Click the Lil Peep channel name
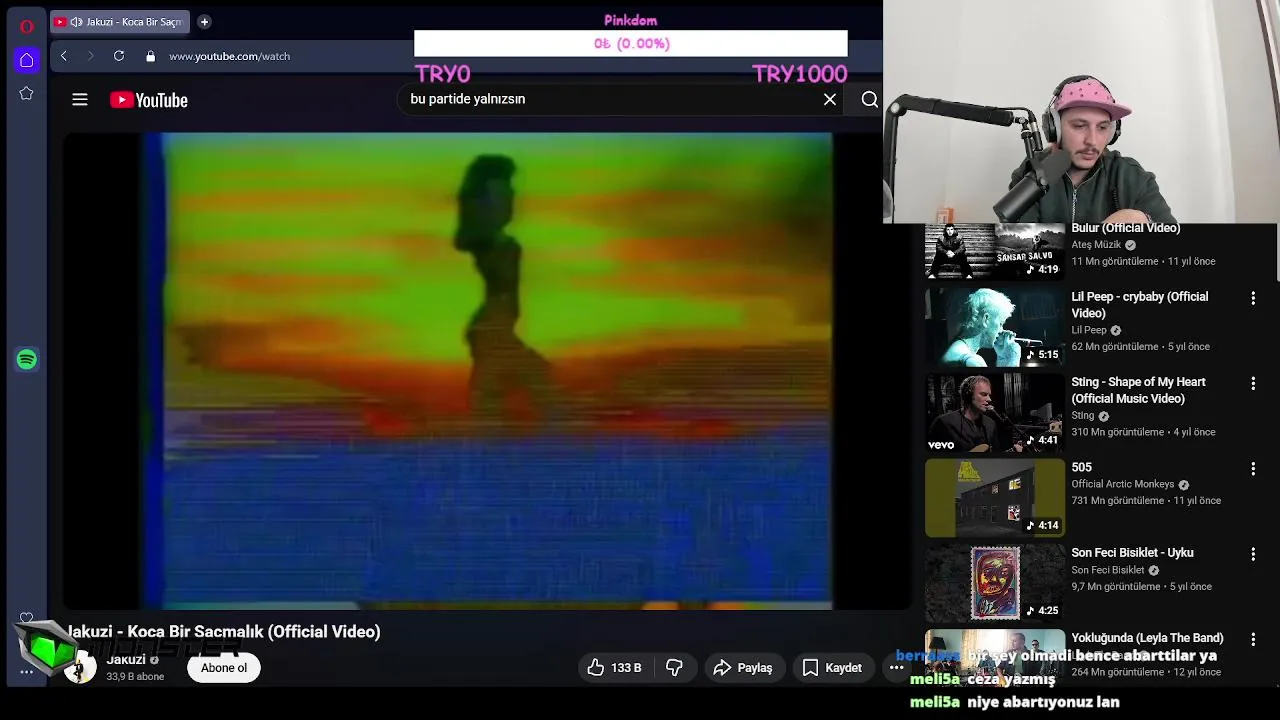 [1089, 330]
